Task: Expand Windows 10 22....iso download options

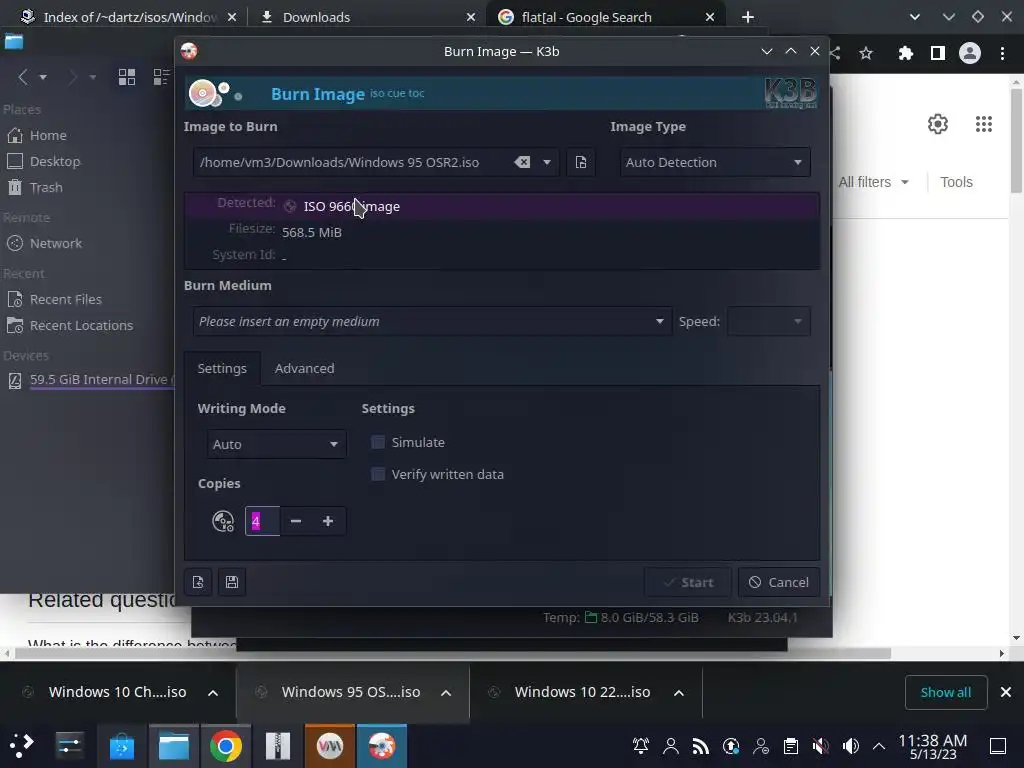Action: pos(679,693)
